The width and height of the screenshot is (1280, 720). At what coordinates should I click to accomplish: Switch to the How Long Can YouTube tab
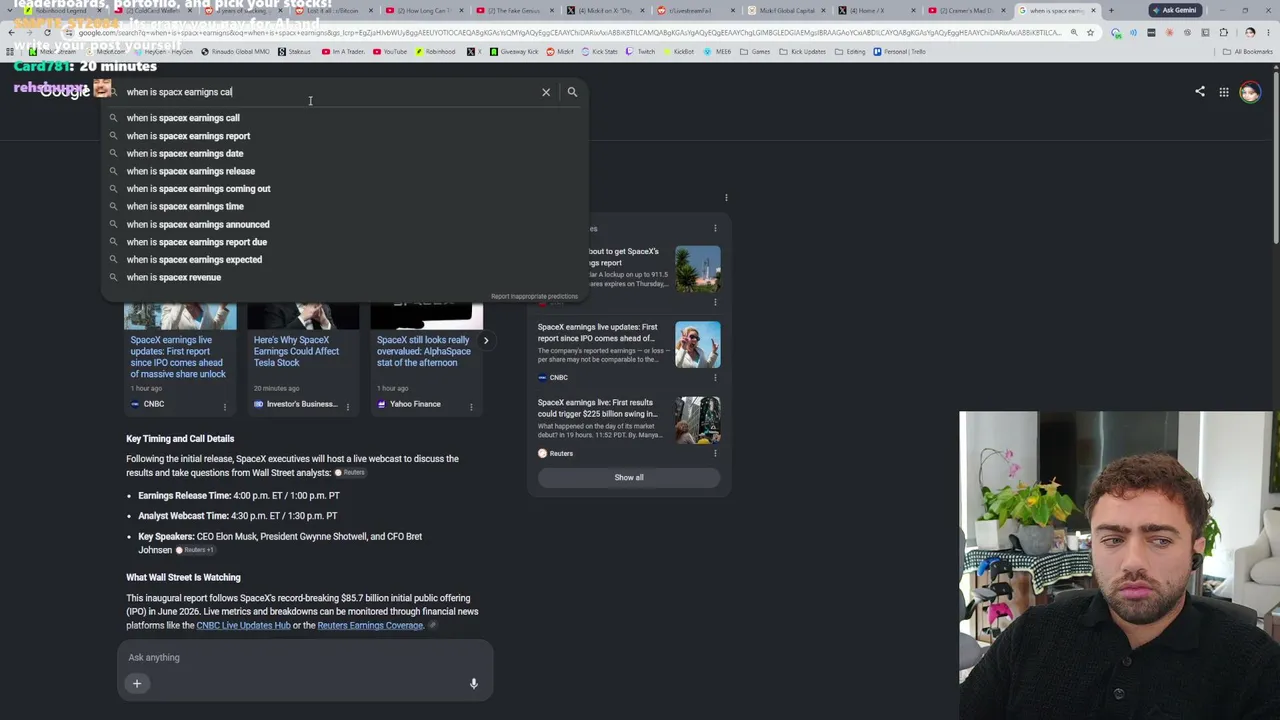pyautogui.click(x=424, y=11)
